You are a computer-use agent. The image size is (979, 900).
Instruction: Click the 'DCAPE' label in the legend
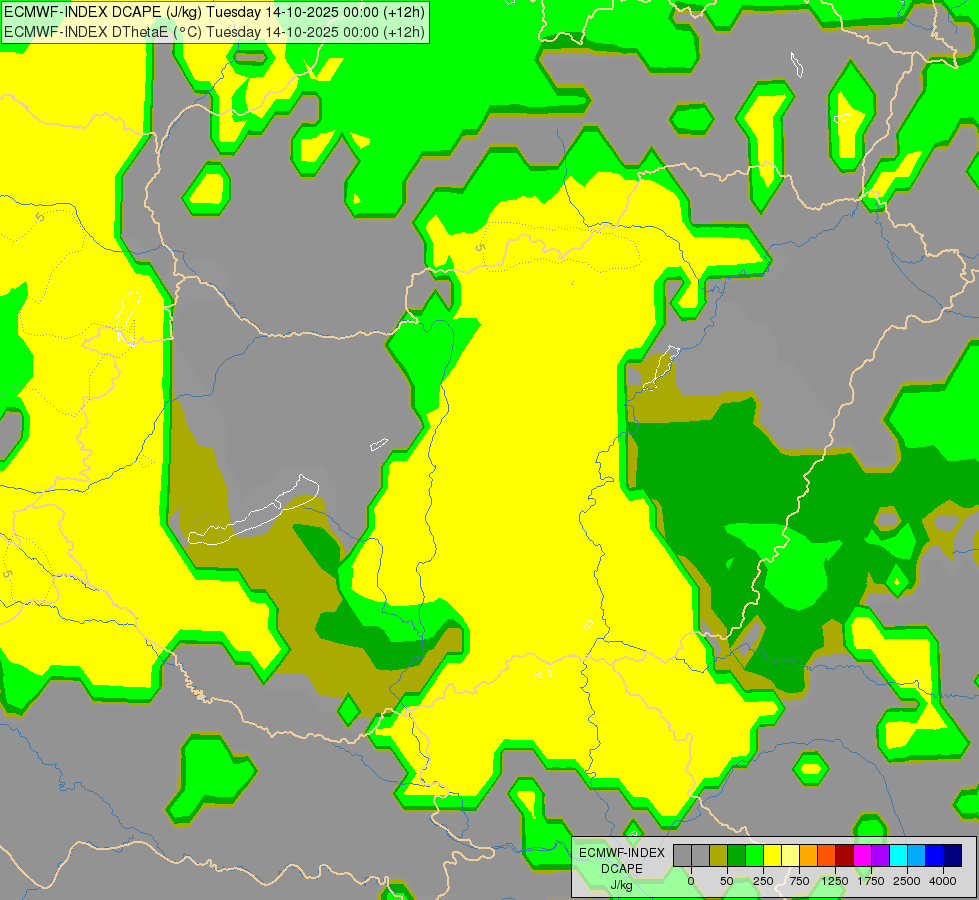pyautogui.click(x=622, y=869)
